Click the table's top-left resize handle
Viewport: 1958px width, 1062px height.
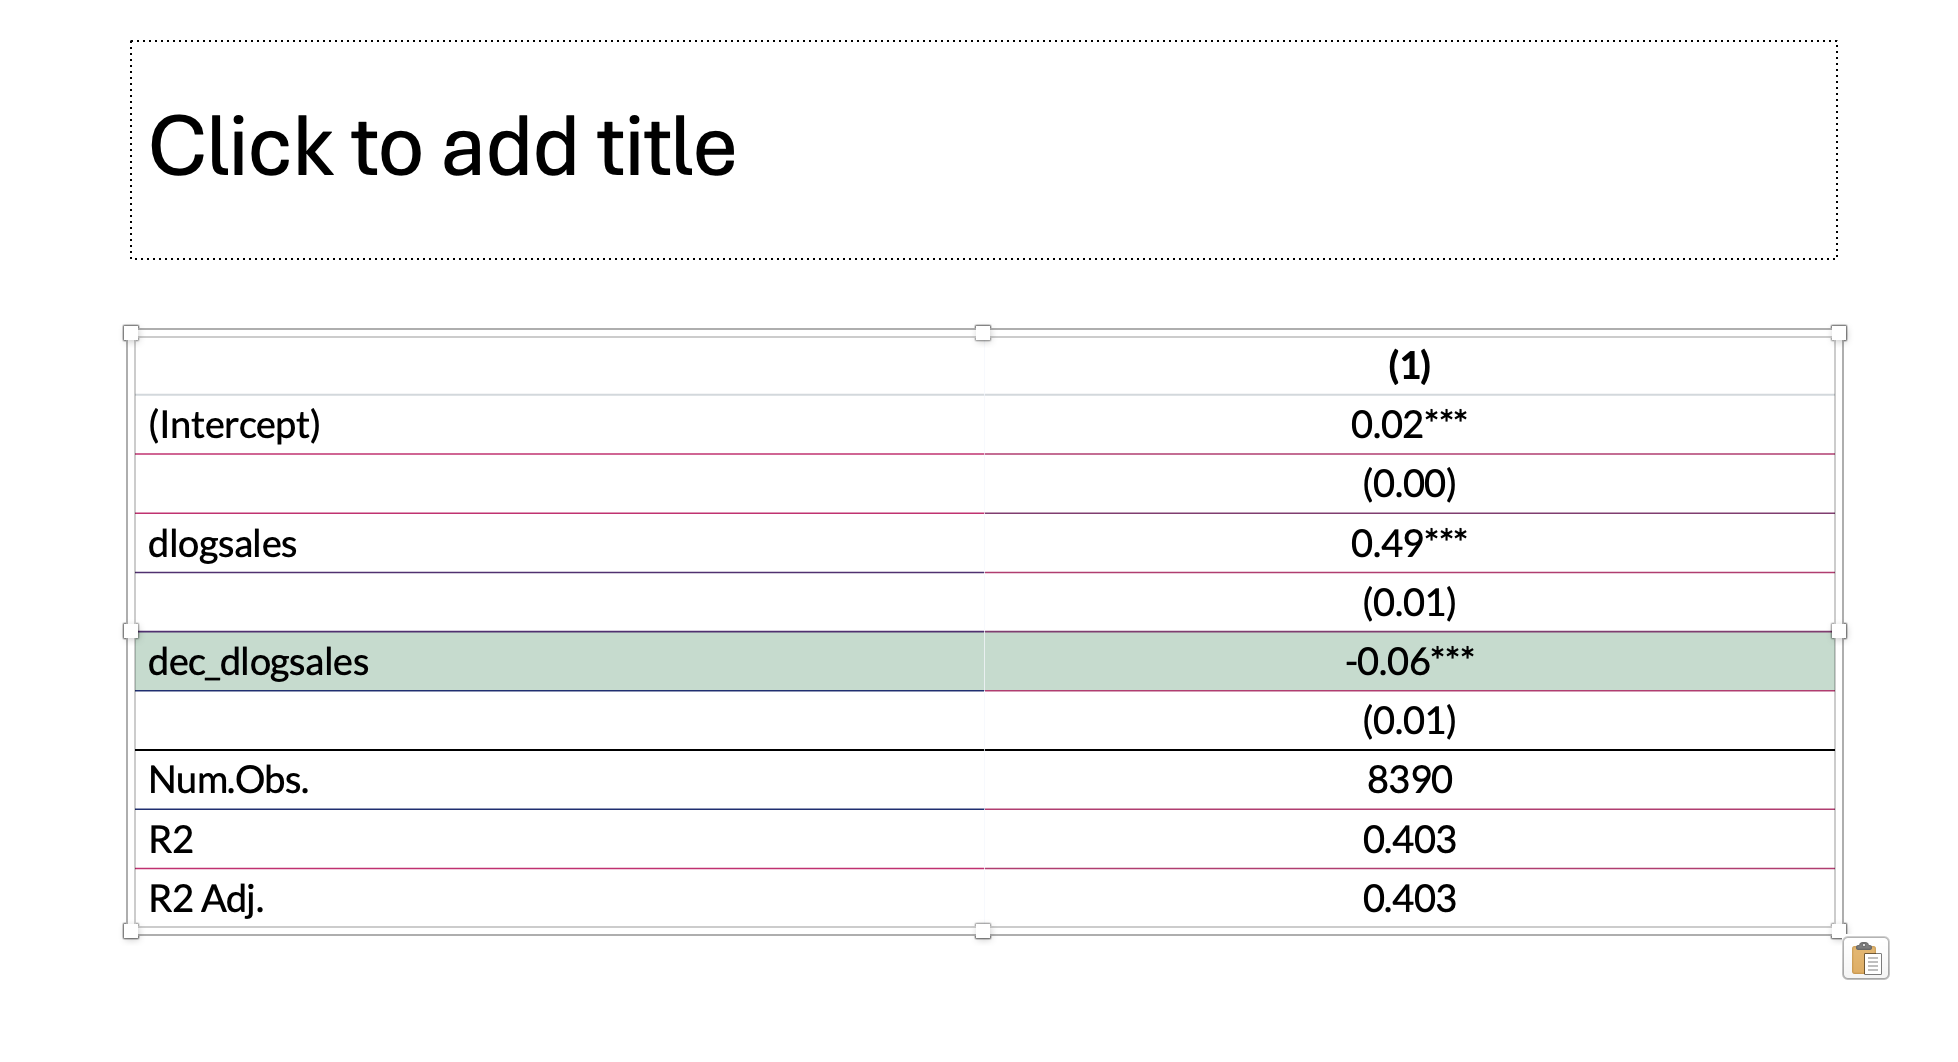point(131,333)
